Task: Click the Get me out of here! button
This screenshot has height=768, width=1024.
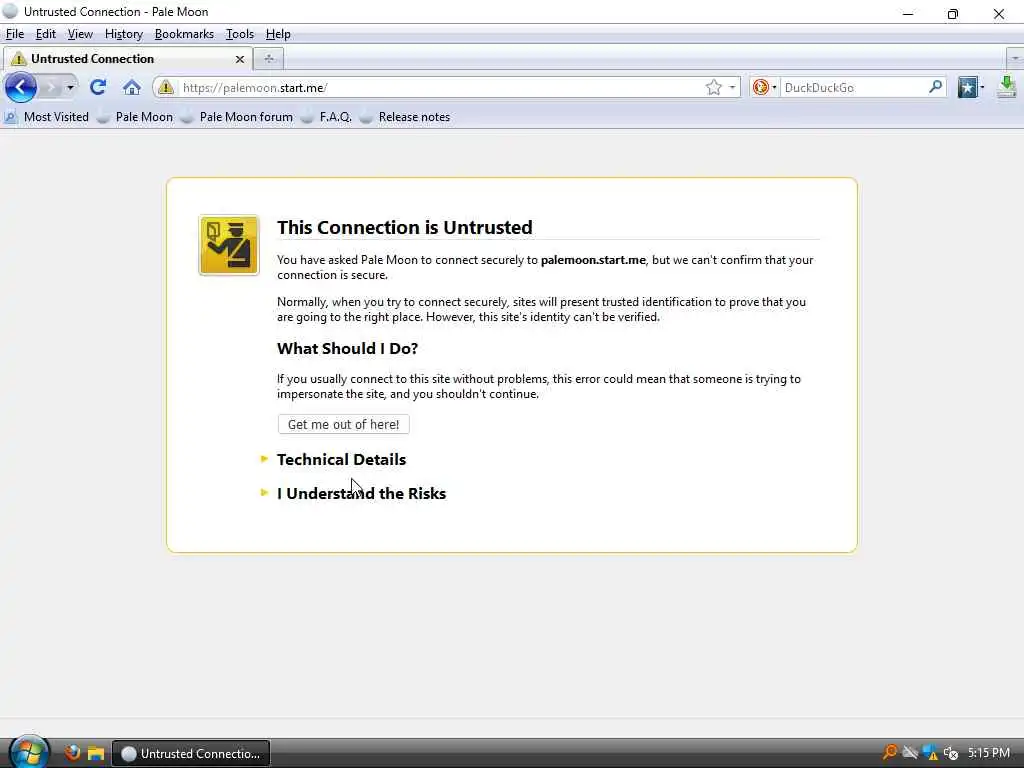Action: coord(344,424)
